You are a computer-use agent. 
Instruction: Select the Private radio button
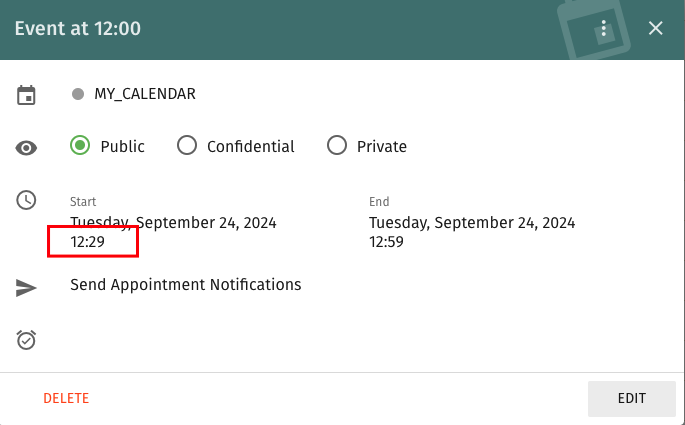click(337, 146)
